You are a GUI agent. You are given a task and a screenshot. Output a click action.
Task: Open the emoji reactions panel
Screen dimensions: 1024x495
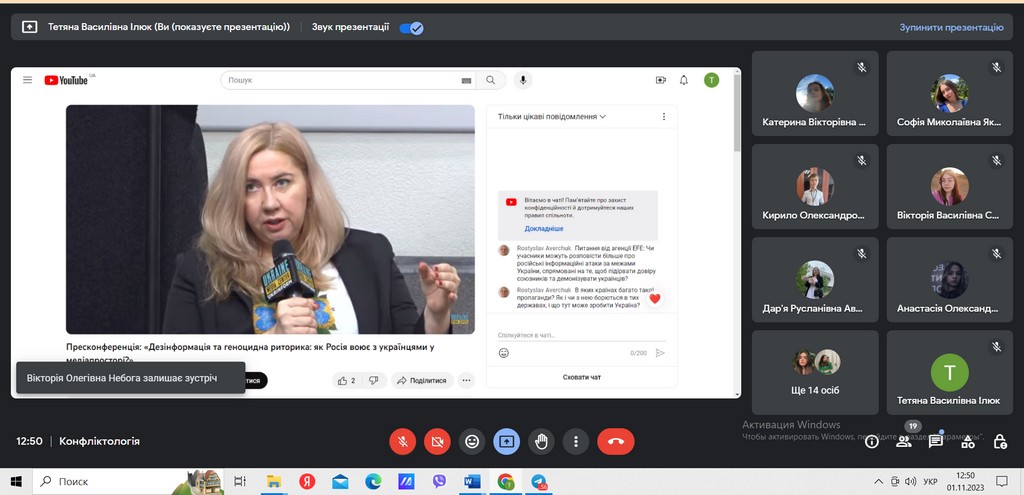coord(472,440)
